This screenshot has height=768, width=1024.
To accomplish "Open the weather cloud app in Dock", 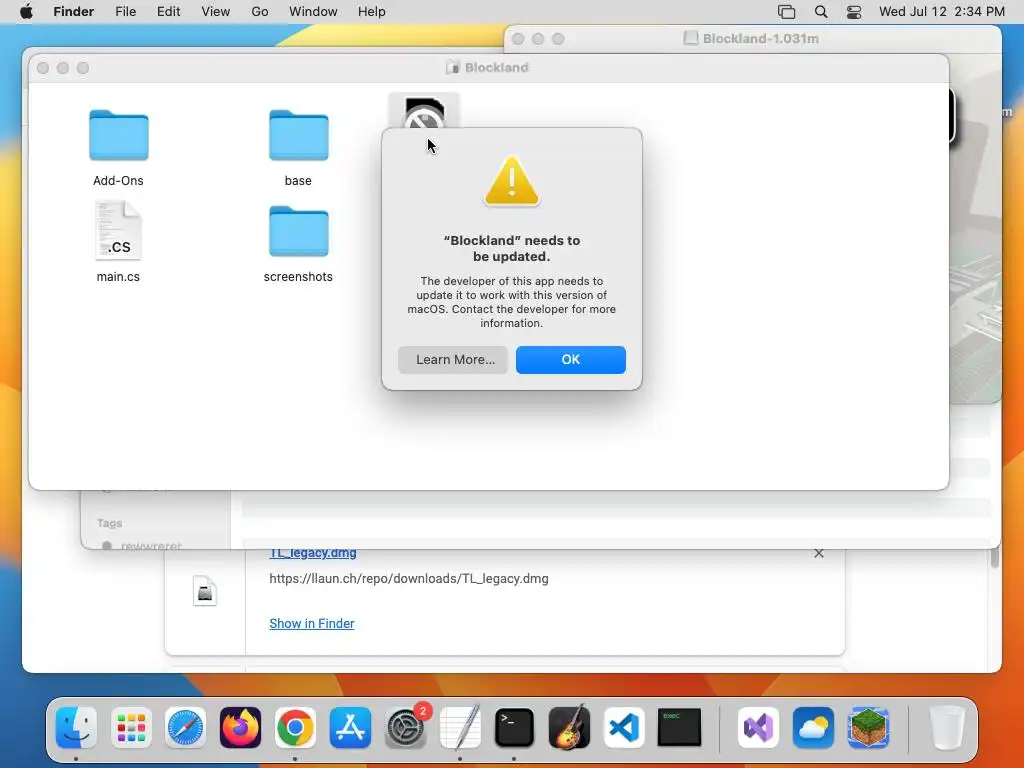I will pyautogui.click(x=813, y=727).
